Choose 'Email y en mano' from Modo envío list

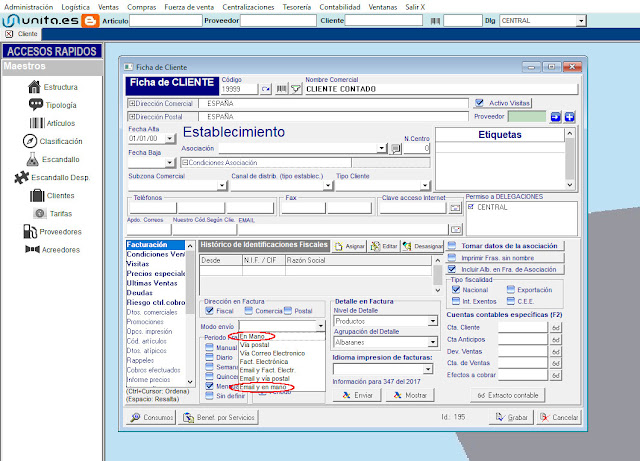click(266, 387)
